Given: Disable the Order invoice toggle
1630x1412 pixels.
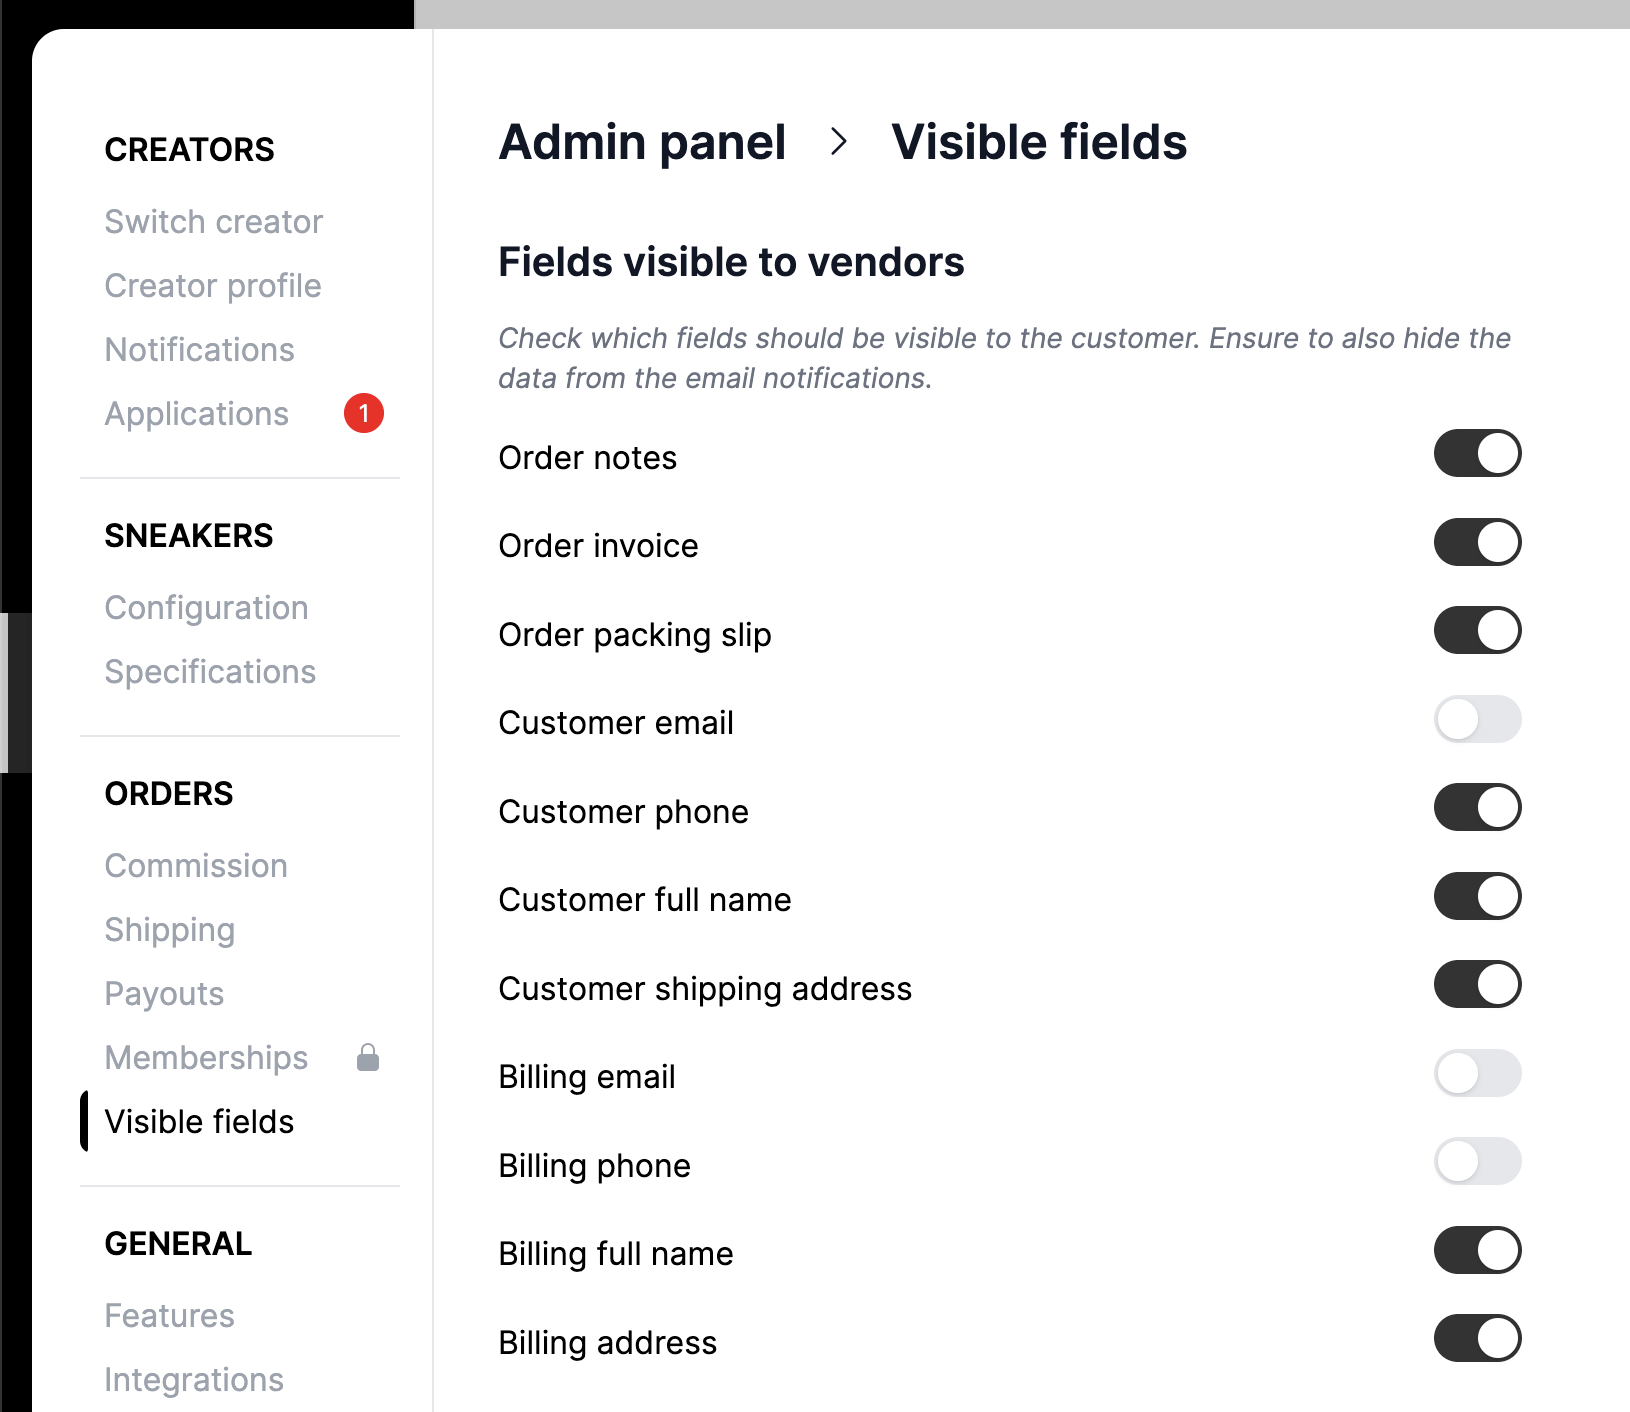Looking at the screenshot, I should 1477,542.
